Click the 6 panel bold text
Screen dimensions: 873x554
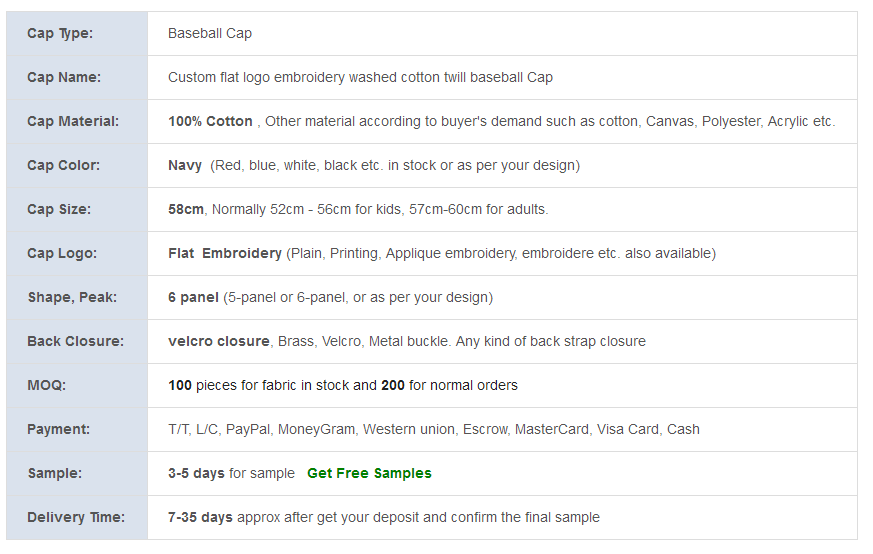coord(193,297)
